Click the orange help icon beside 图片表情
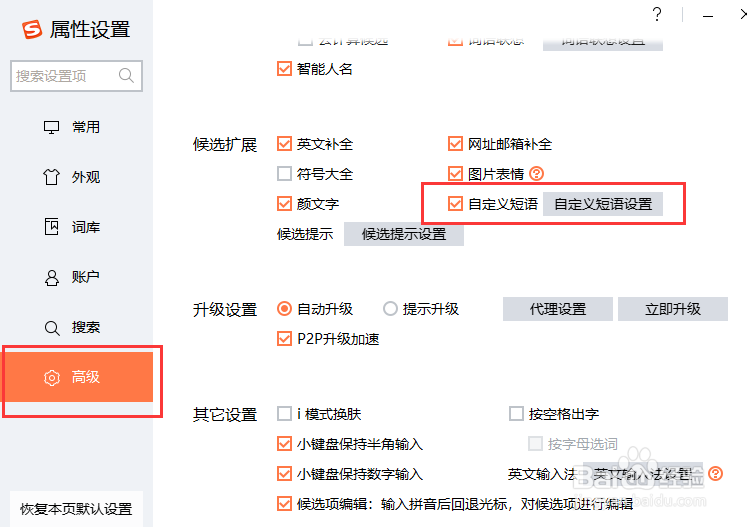 coord(536,174)
